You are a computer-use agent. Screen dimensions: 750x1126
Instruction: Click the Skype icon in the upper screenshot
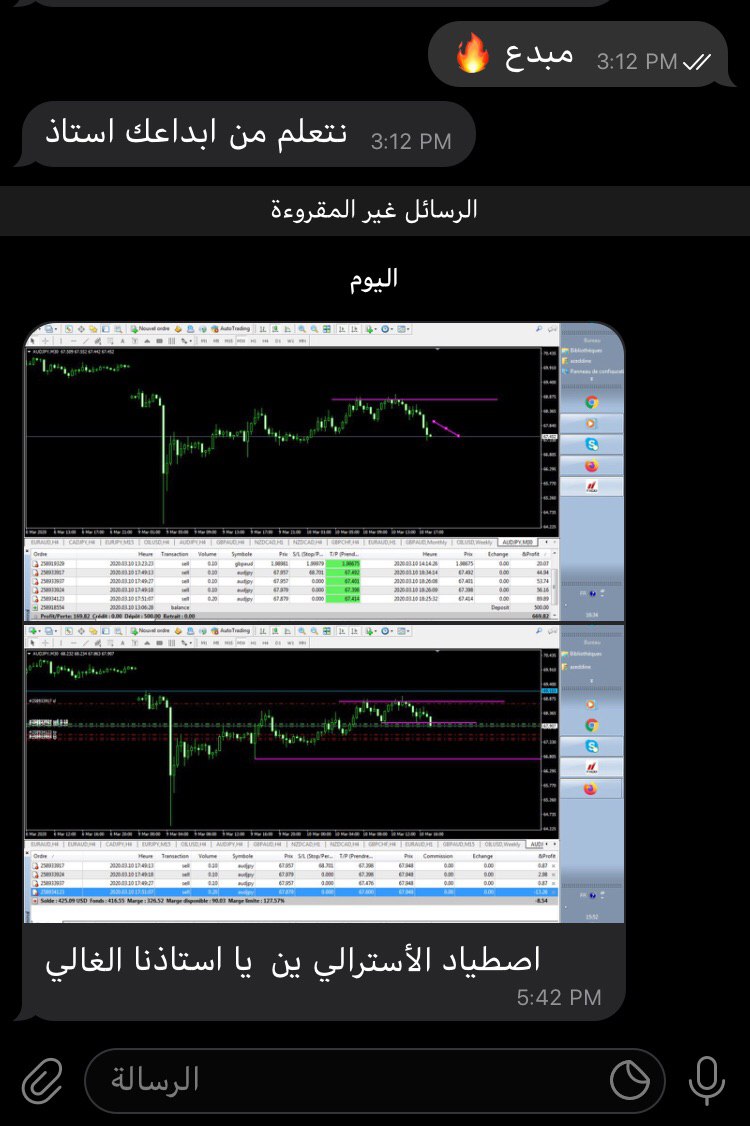click(591, 444)
